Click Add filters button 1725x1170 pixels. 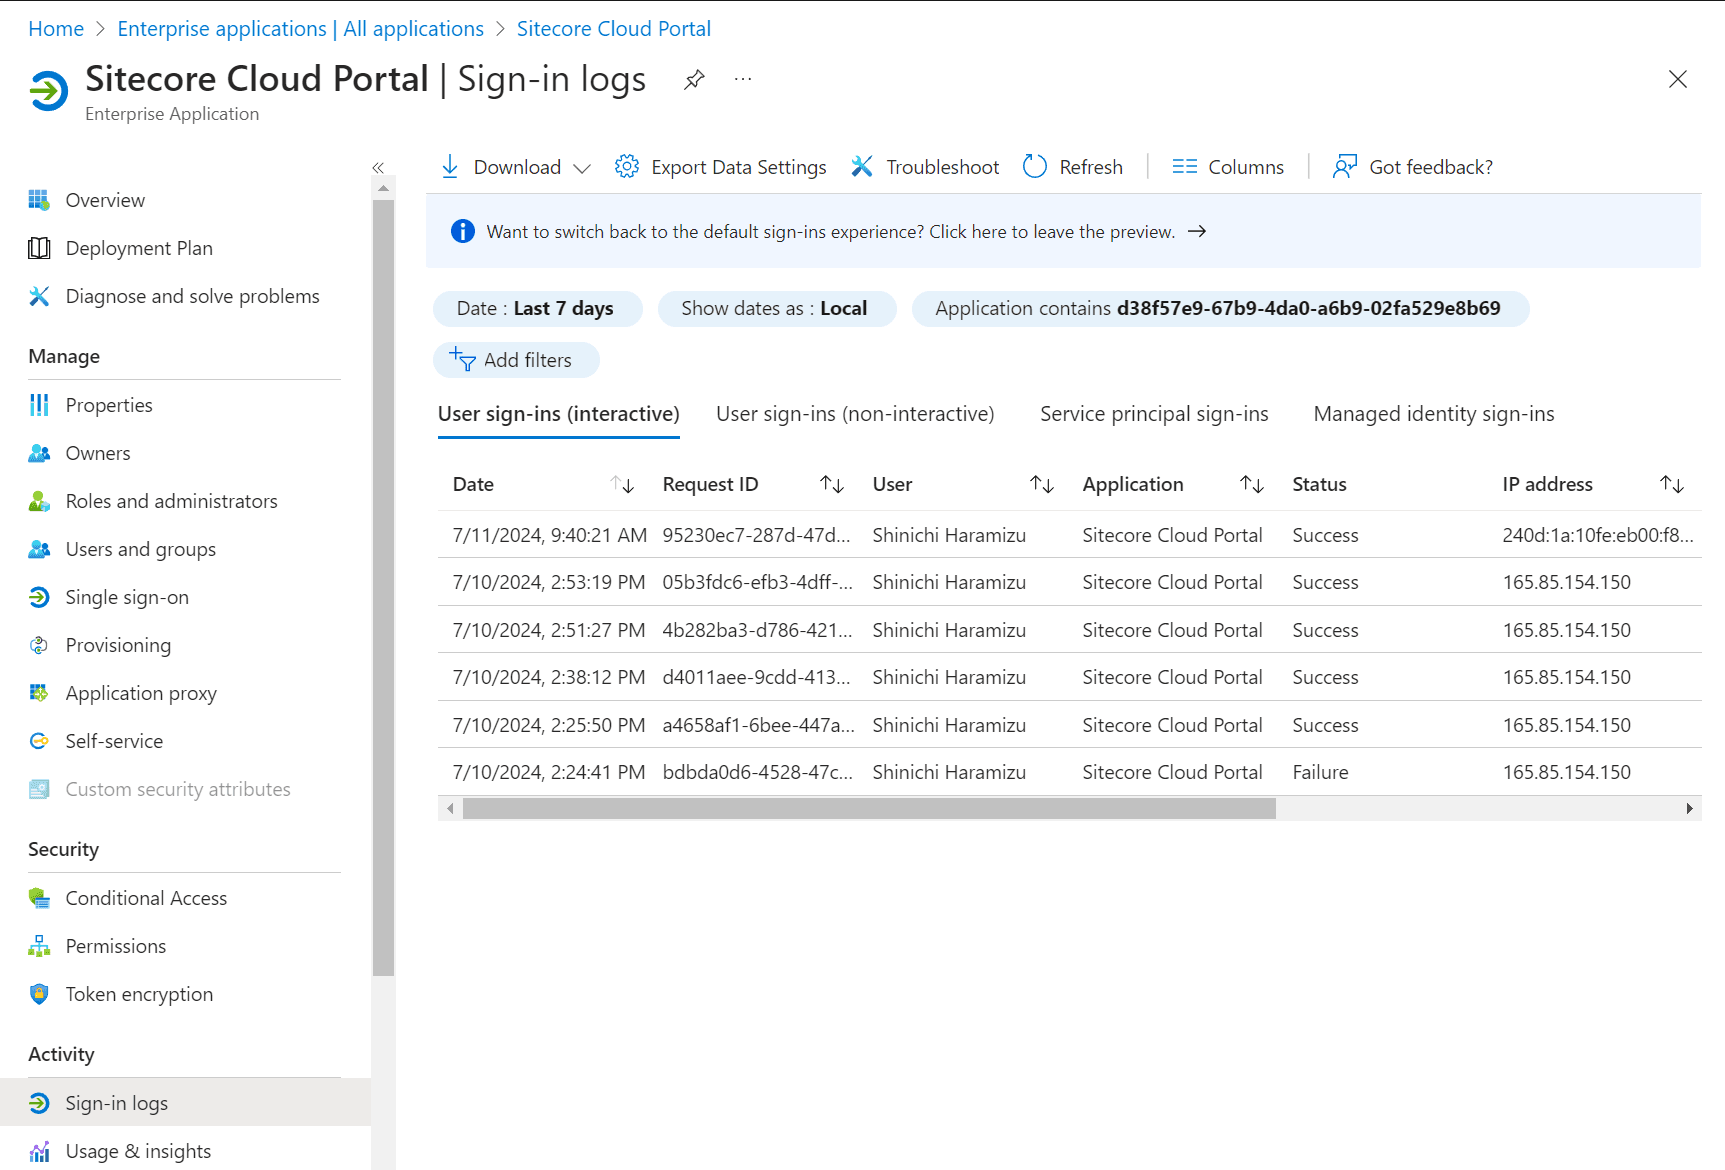(516, 360)
